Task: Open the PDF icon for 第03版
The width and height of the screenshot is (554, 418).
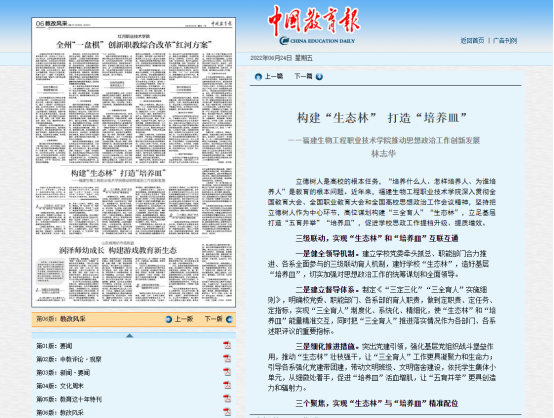Action: [227, 372]
